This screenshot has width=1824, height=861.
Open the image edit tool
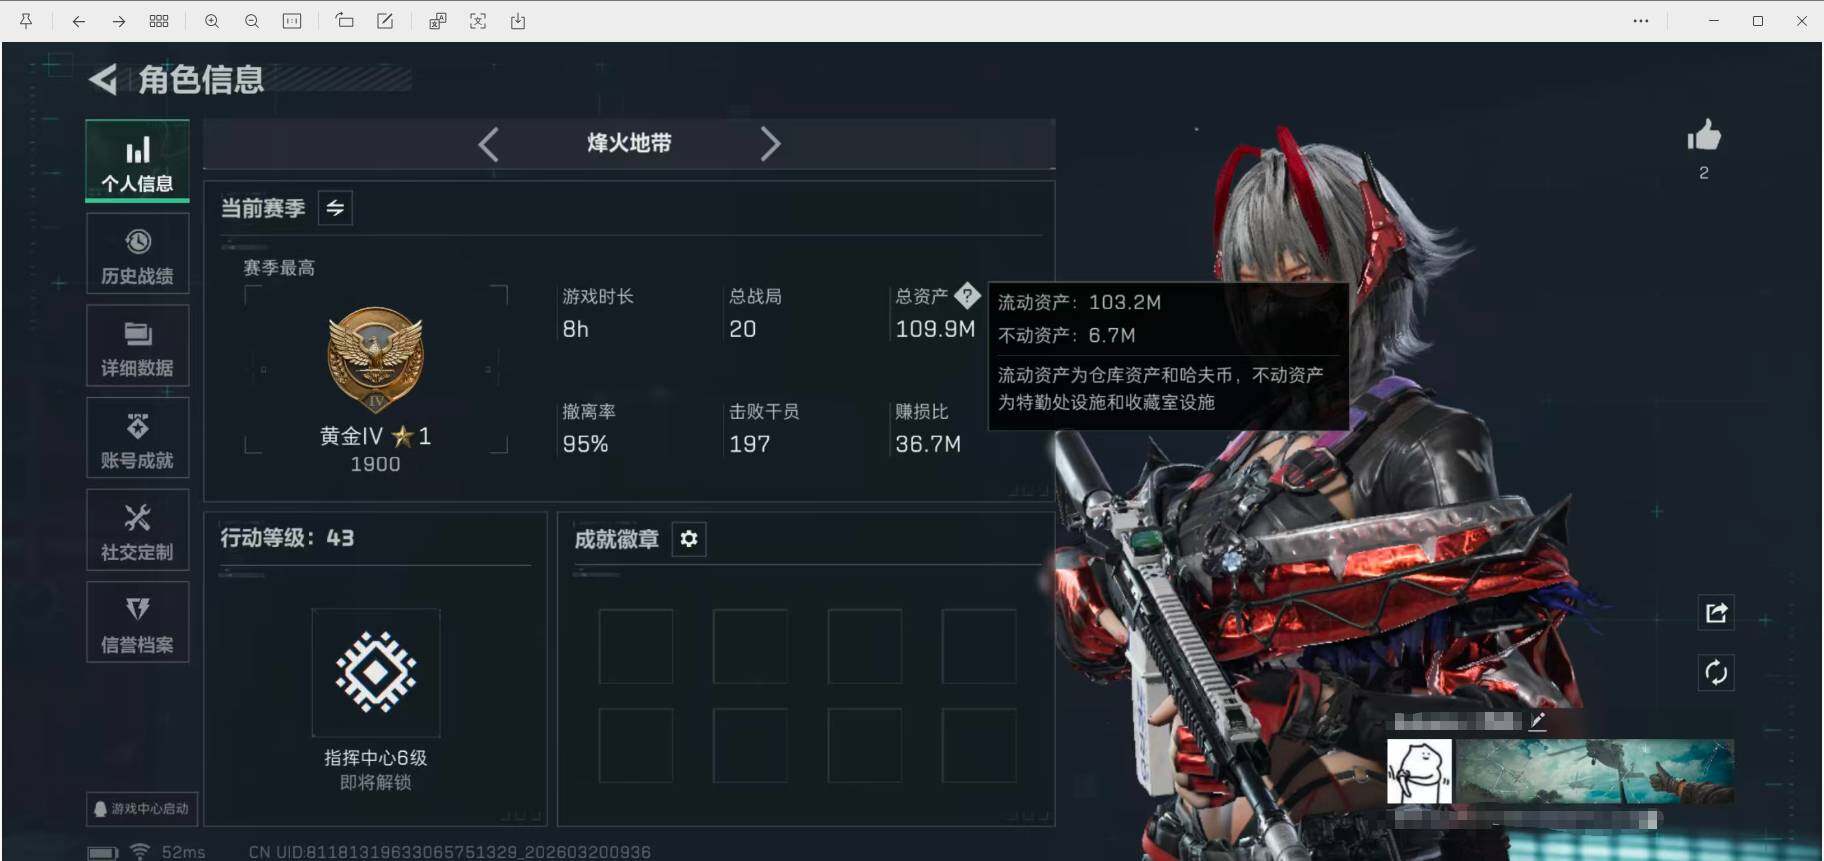(385, 21)
